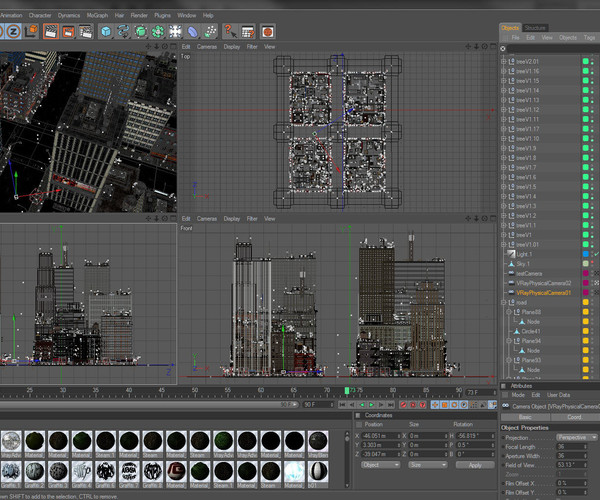Click the red record keyframe button
600x500 pixels.
click(403, 404)
